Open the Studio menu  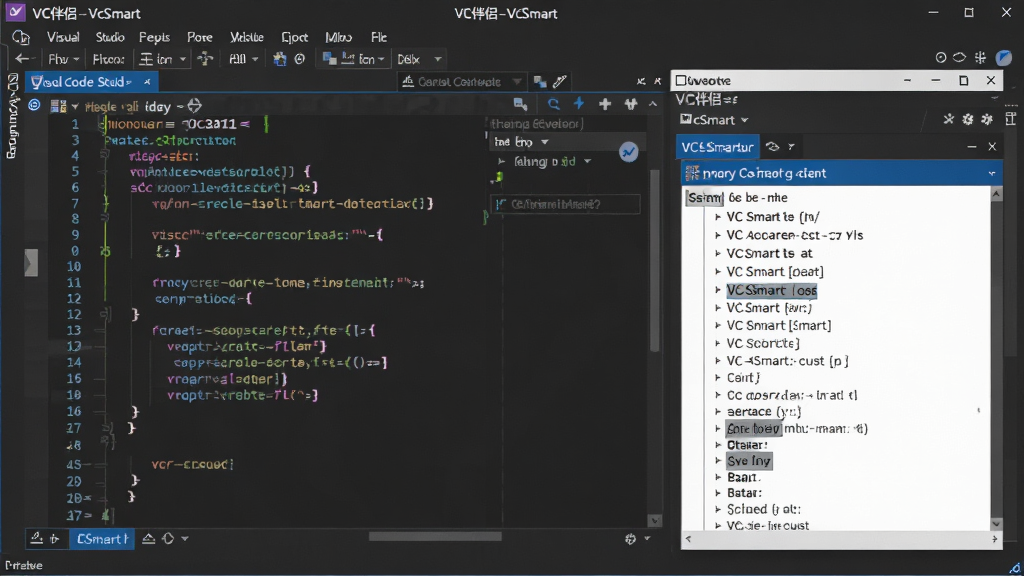pos(110,37)
